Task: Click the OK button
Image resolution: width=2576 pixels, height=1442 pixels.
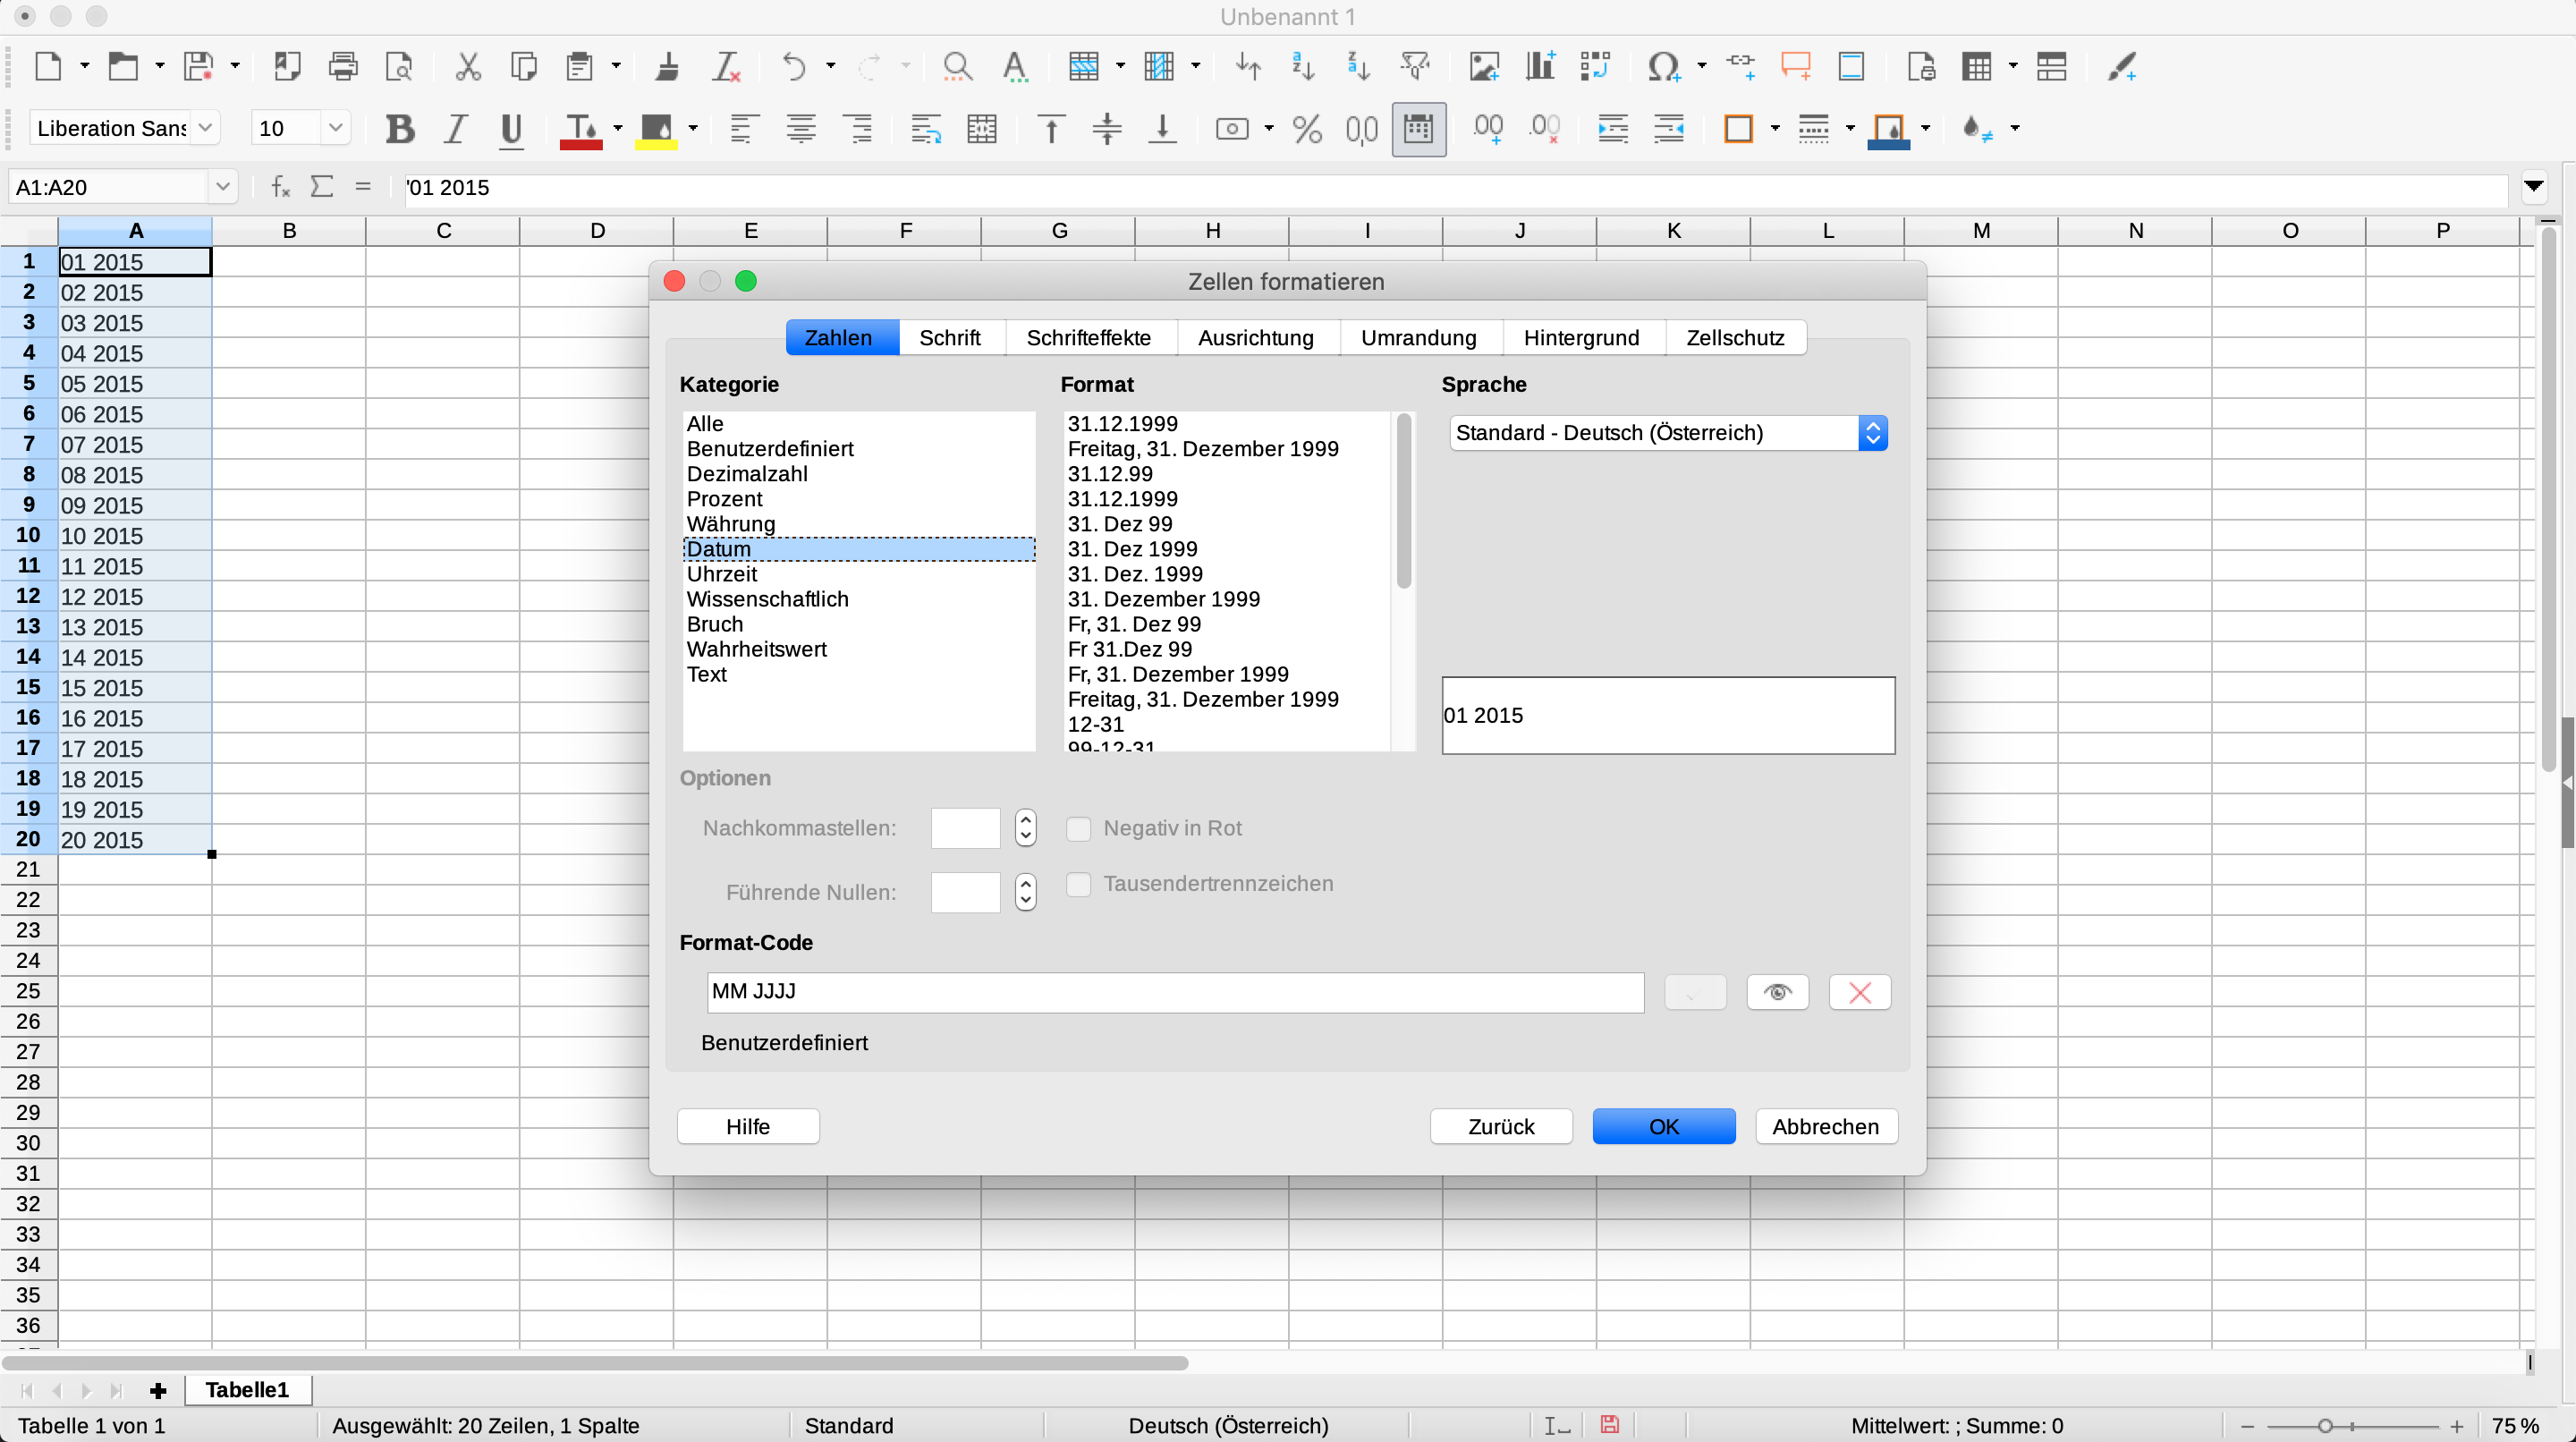Action: (x=1664, y=1127)
